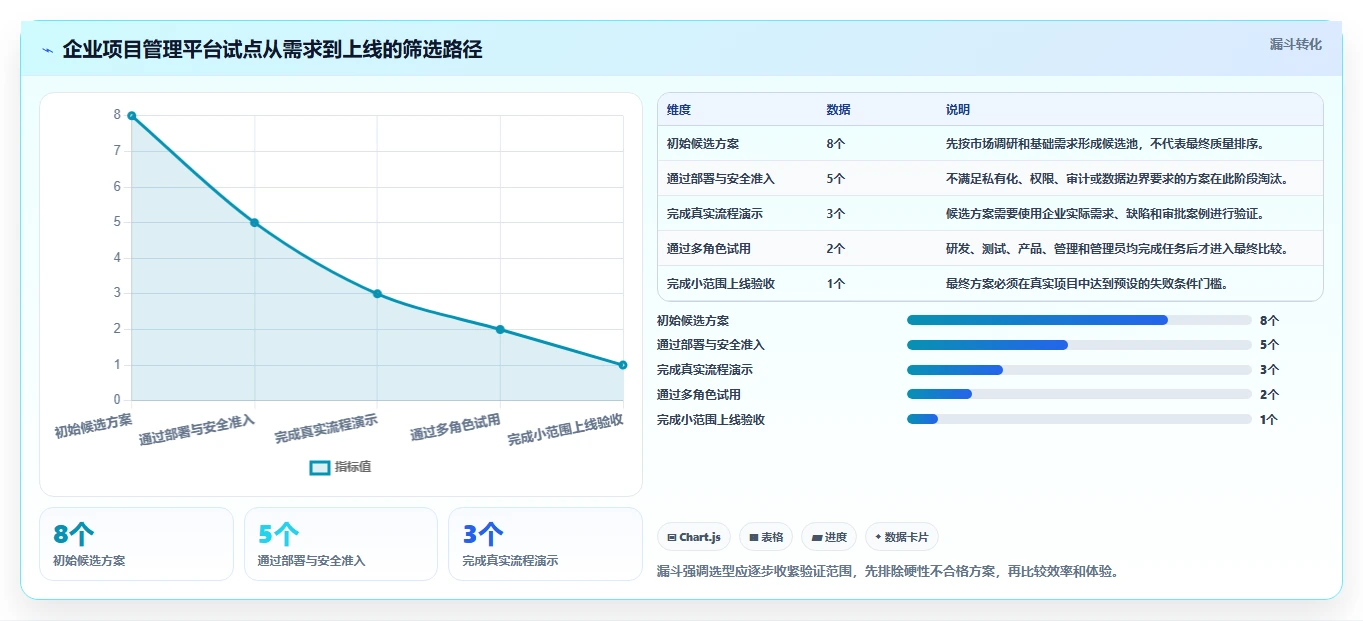Click the chart point for 完成真实流程演示

377,294
